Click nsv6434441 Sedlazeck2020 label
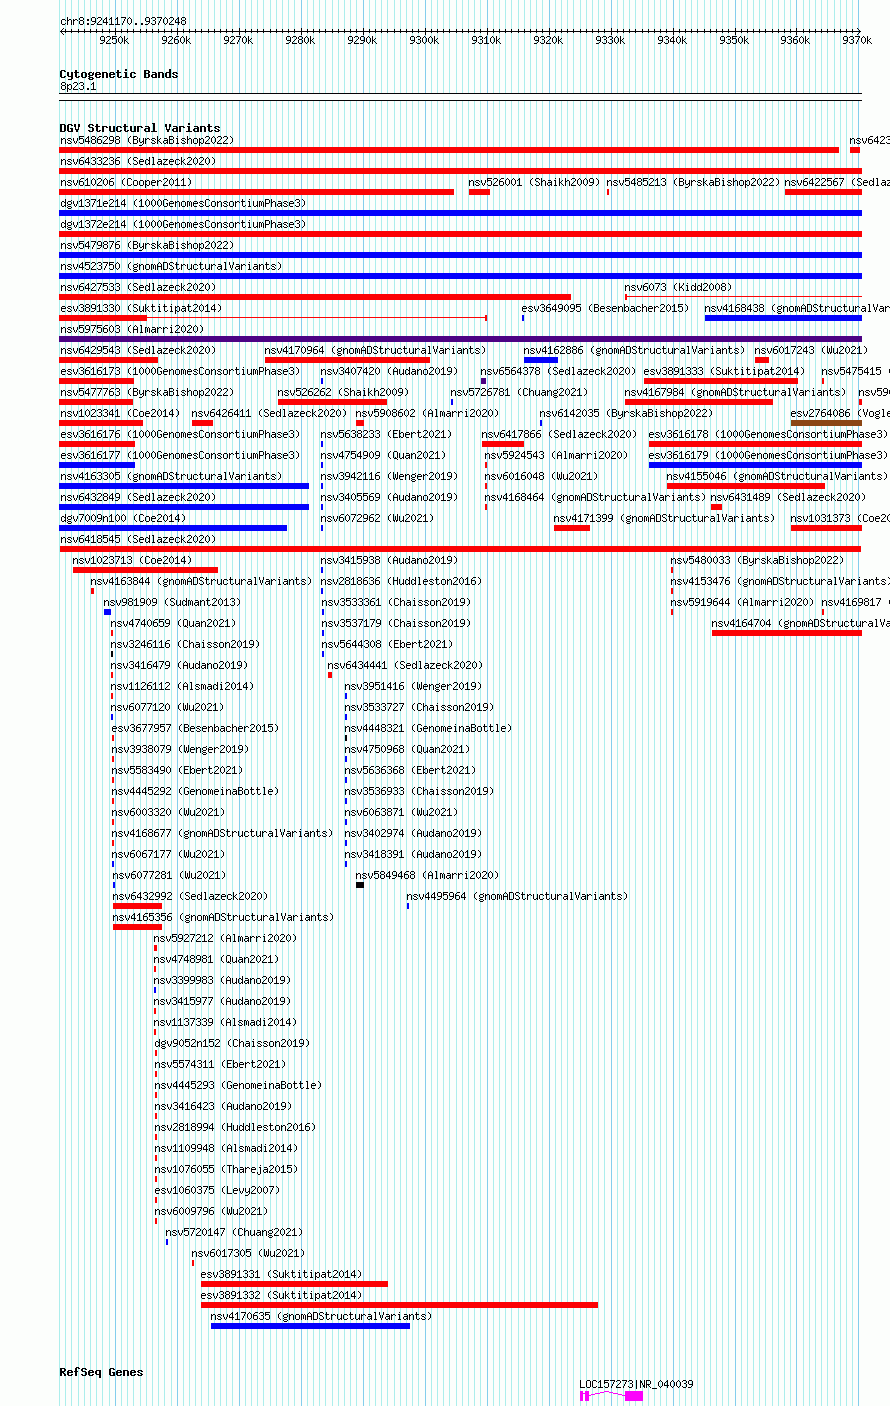Image resolution: width=890 pixels, height=1406 pixels. point(405,665)
